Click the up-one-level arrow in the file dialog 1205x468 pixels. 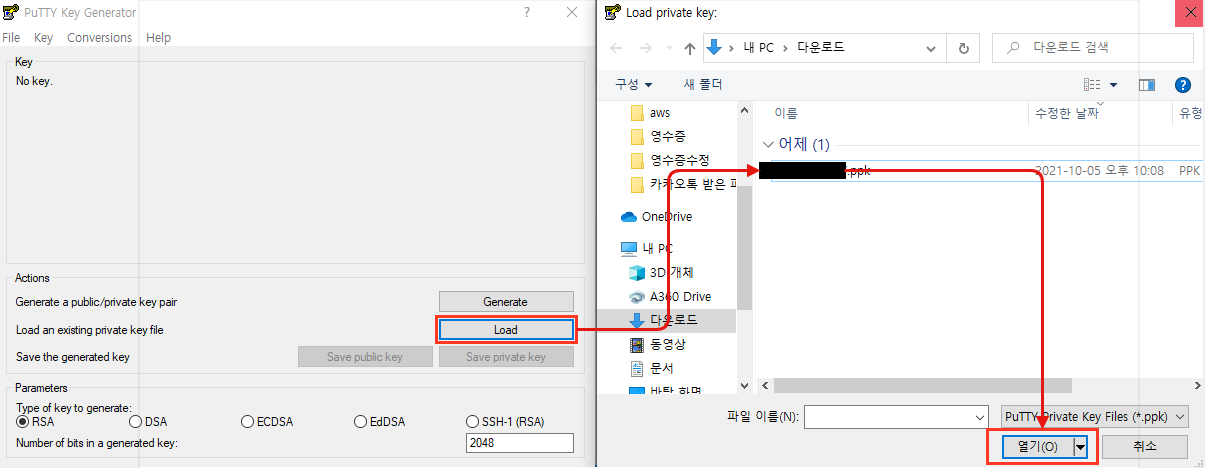690,48
